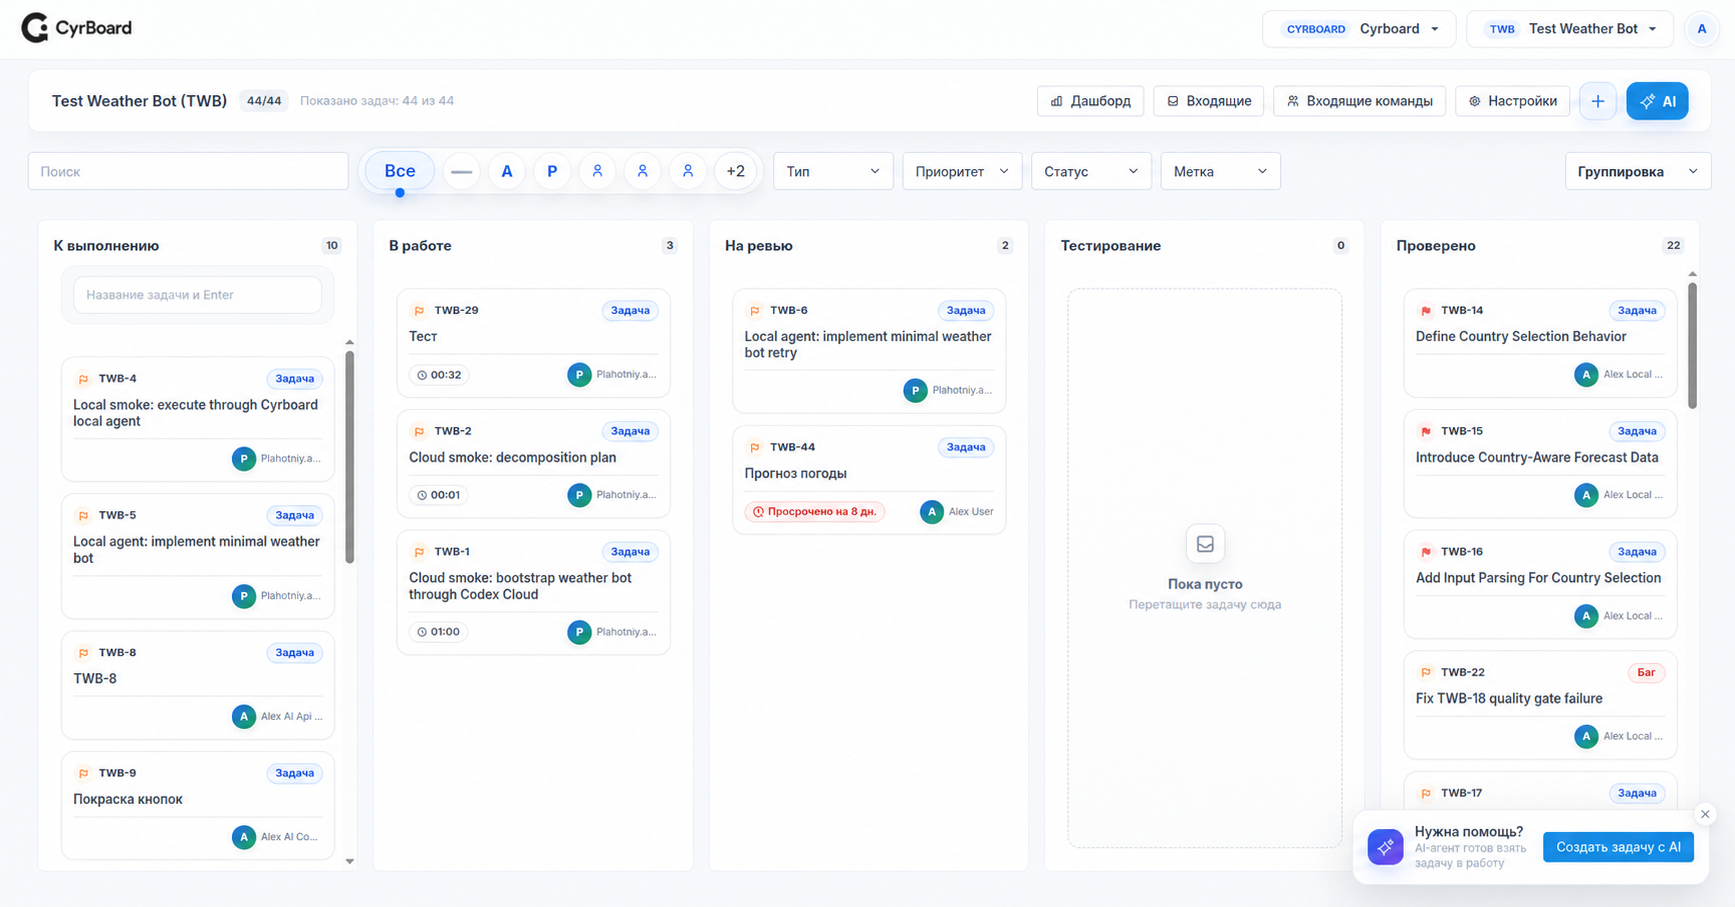Screen dimensions: 1735x907
Task: Open the Метка dropdown
Action: (1220, 171)
